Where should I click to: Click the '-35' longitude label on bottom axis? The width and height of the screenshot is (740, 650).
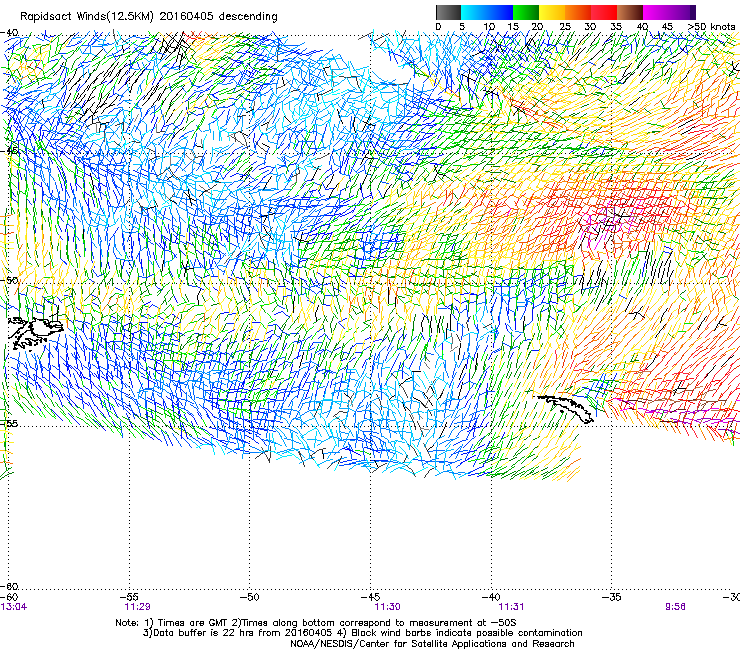click(612, 597)
